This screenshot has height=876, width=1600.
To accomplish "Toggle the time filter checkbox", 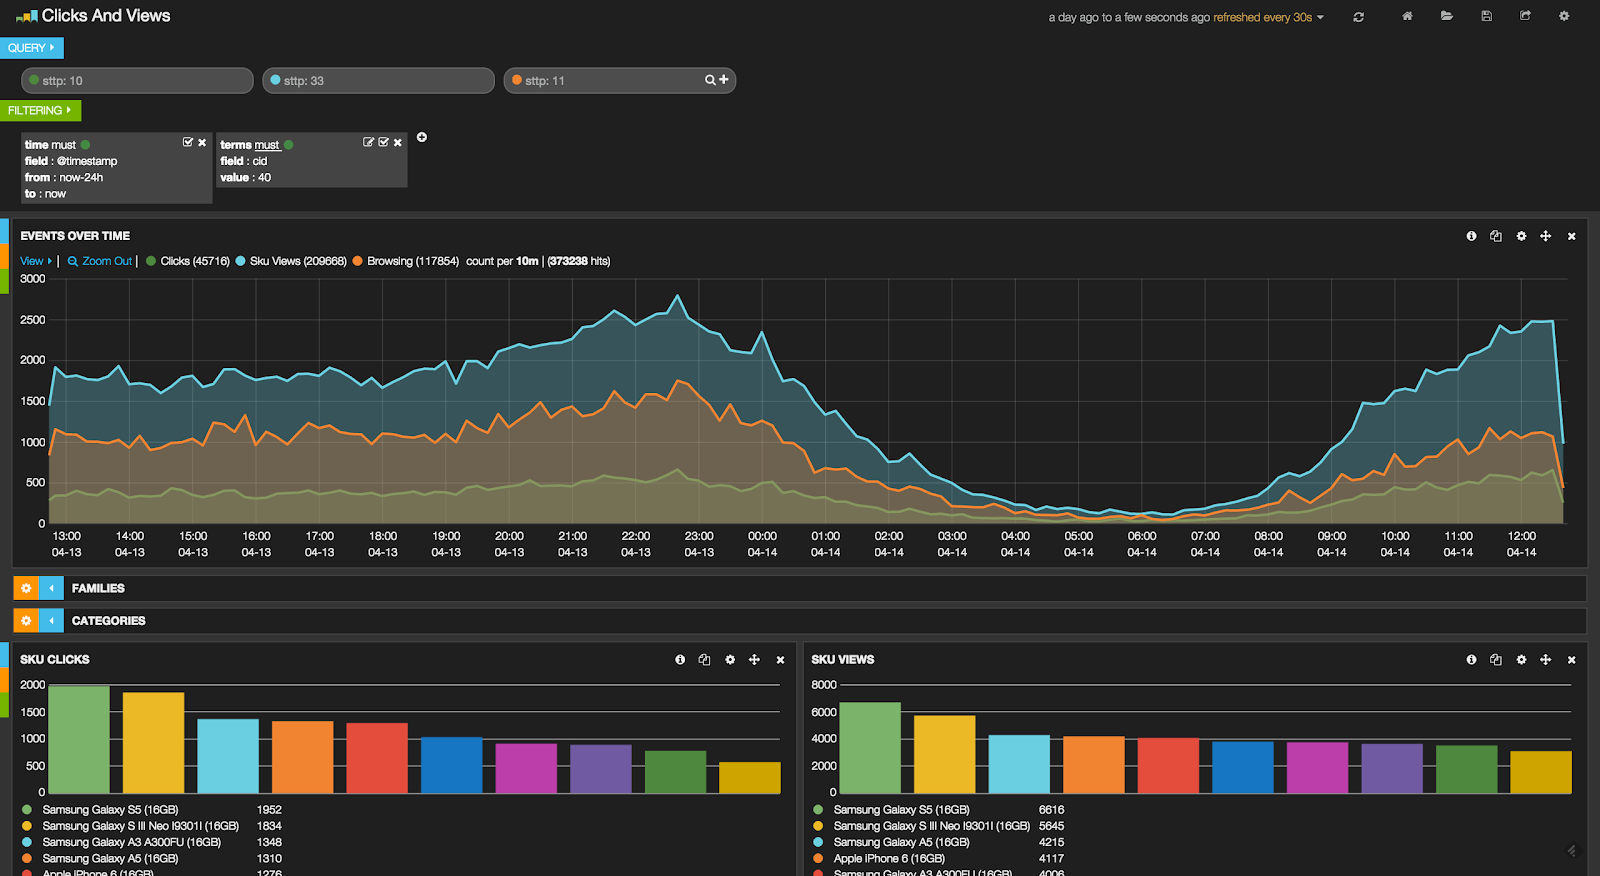I will click(187, 143).
